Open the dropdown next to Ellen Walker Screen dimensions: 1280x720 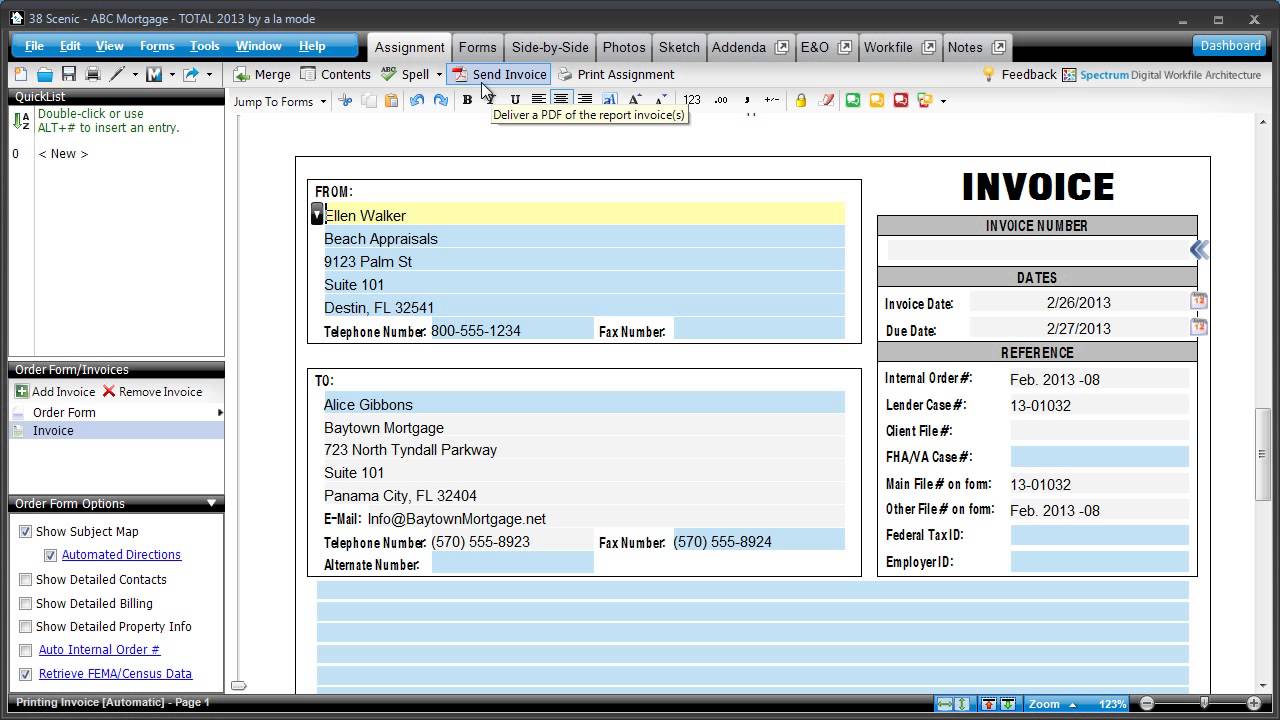click(x=317, y=214)
